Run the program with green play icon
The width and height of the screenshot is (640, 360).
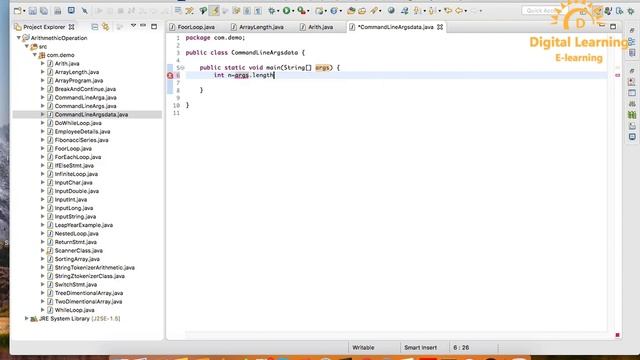point(287,11)
